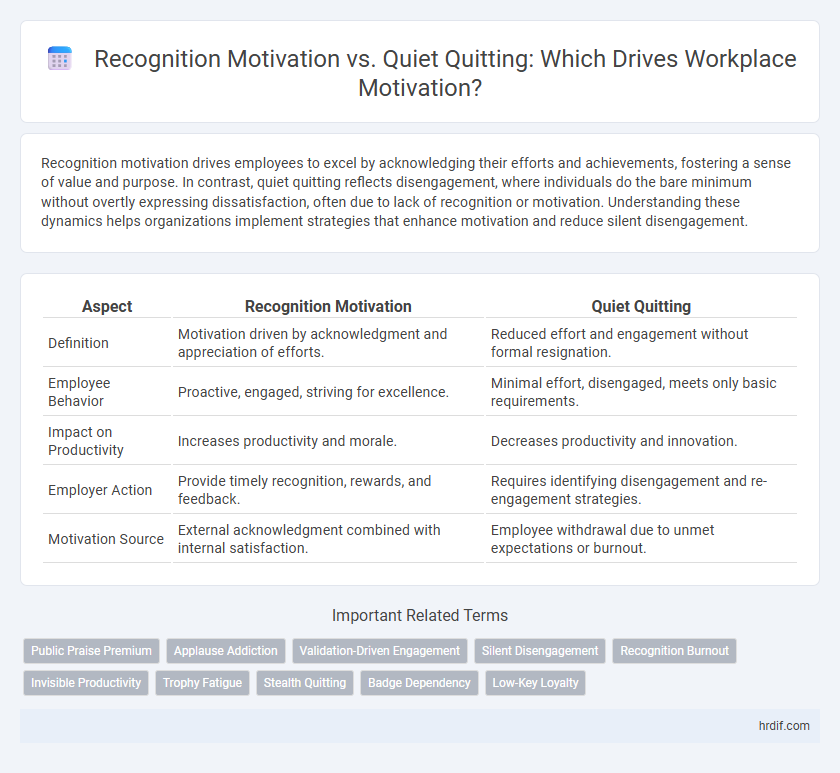840x773 pixels.
Task: Open the Silent Disengagement tag
Action: (540, 651)
